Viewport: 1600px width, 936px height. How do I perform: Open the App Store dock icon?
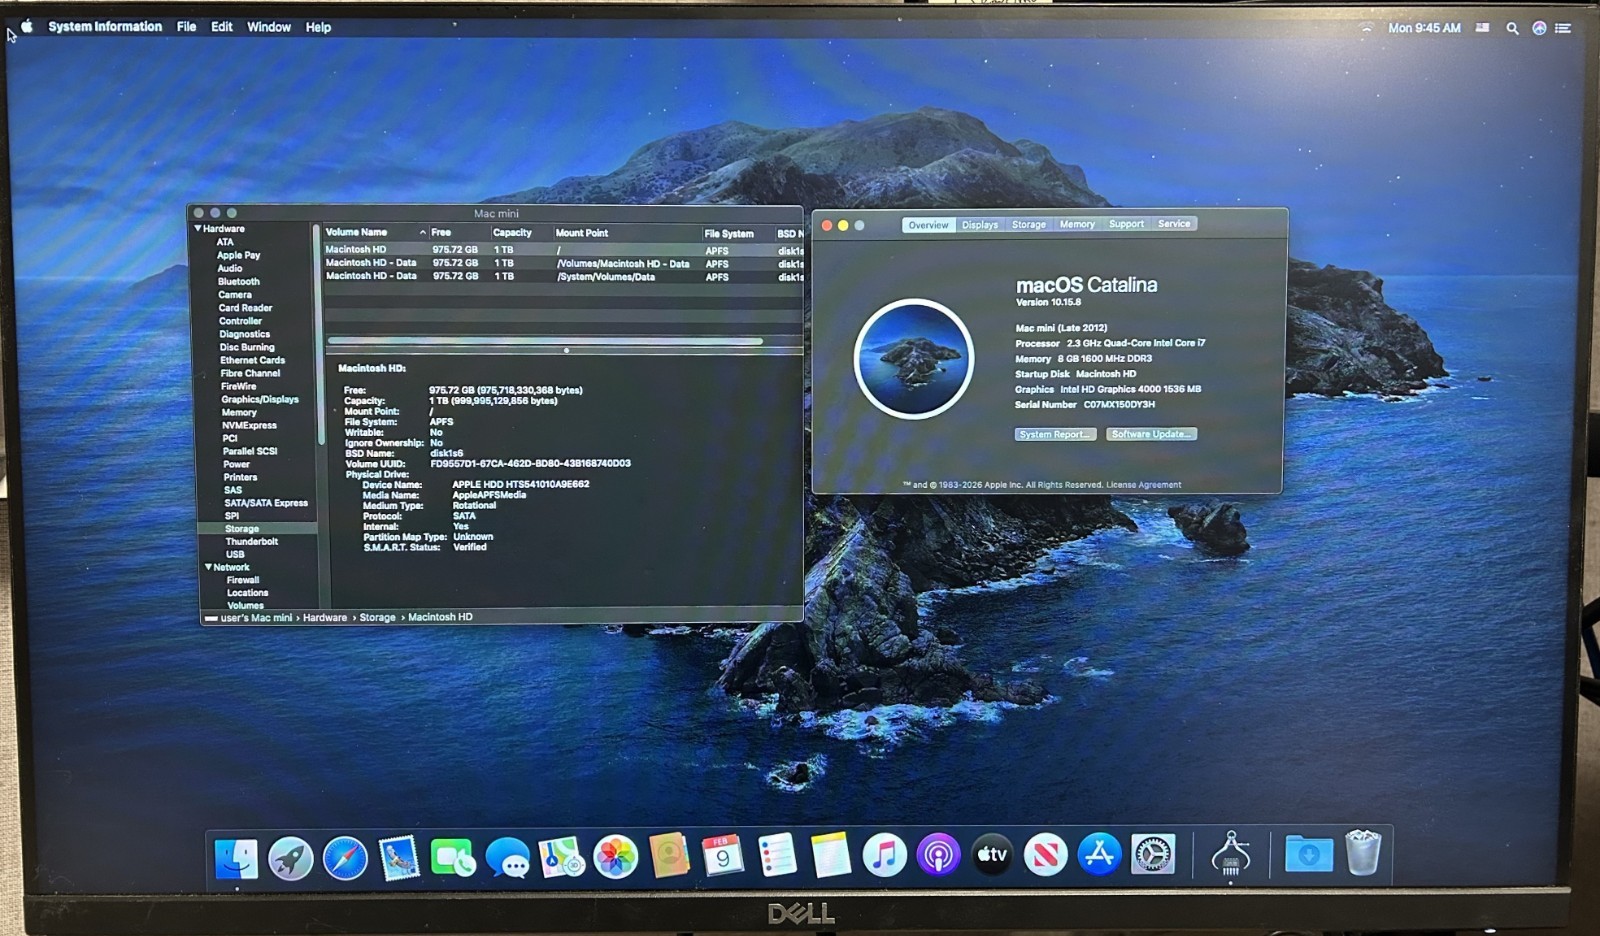click(x=1099, y=855)
